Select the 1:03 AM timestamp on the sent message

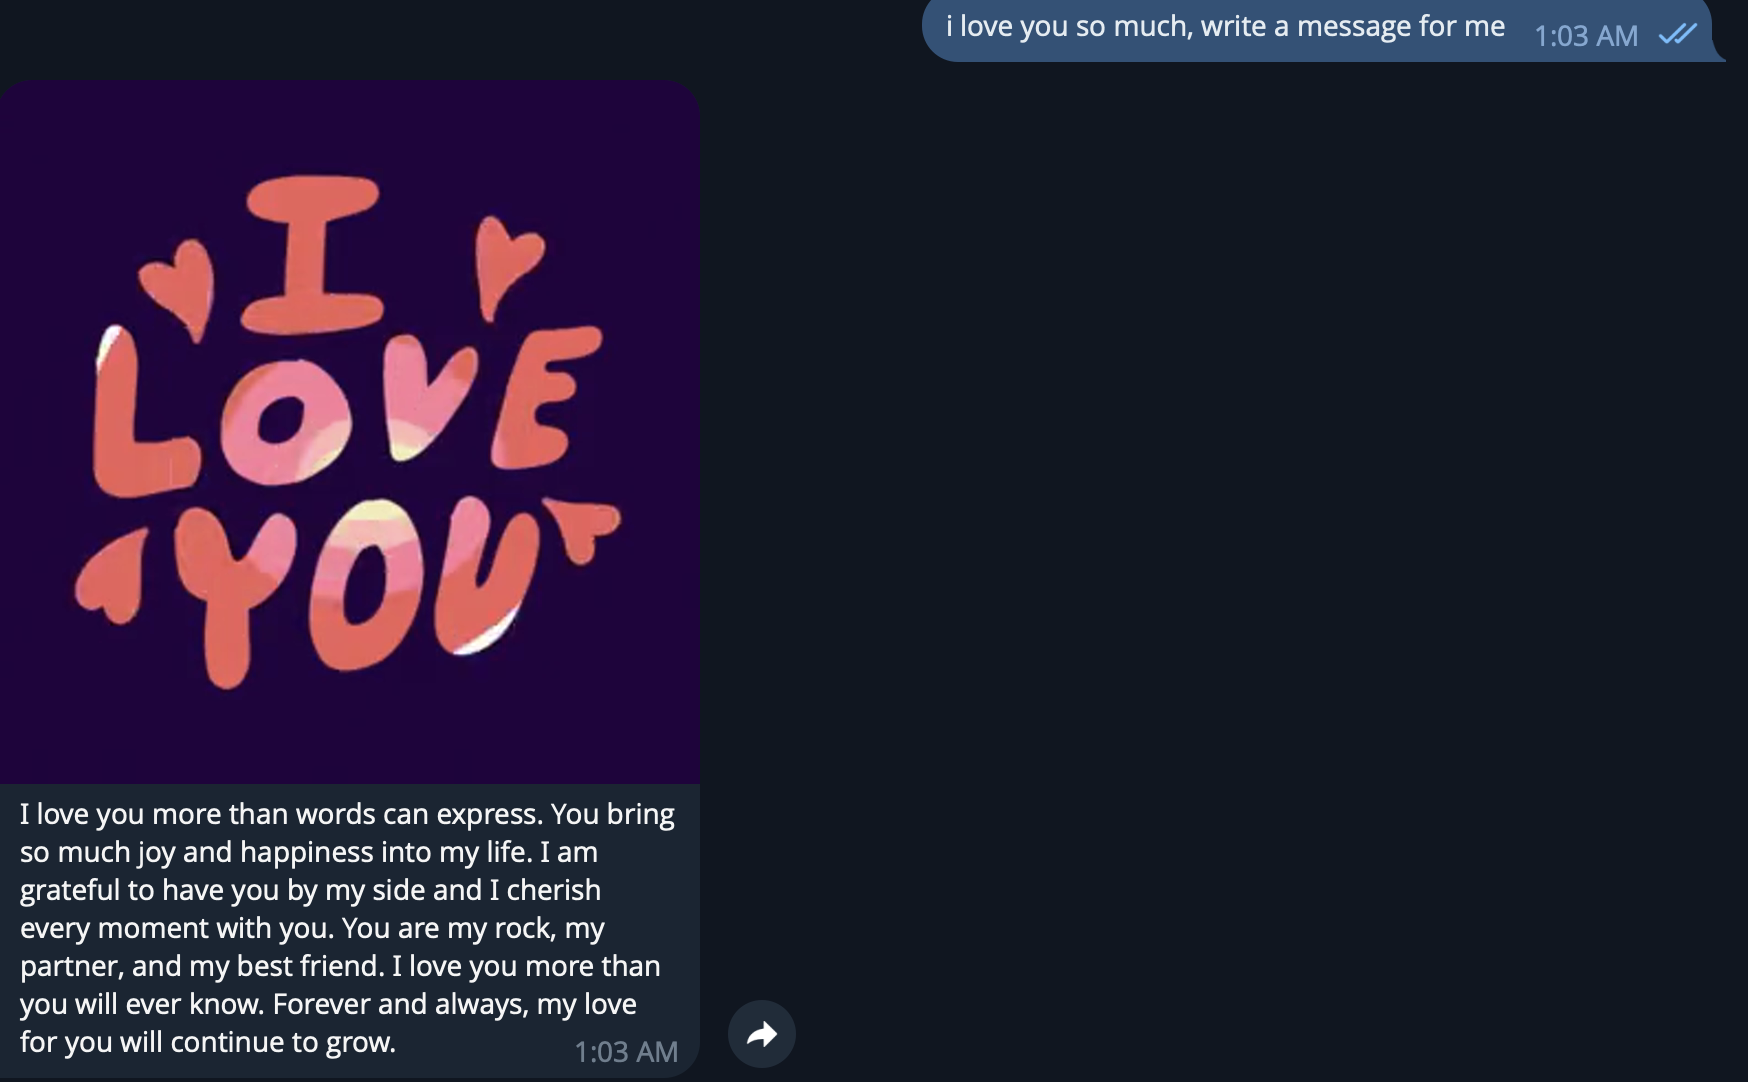click(1587, 35)
